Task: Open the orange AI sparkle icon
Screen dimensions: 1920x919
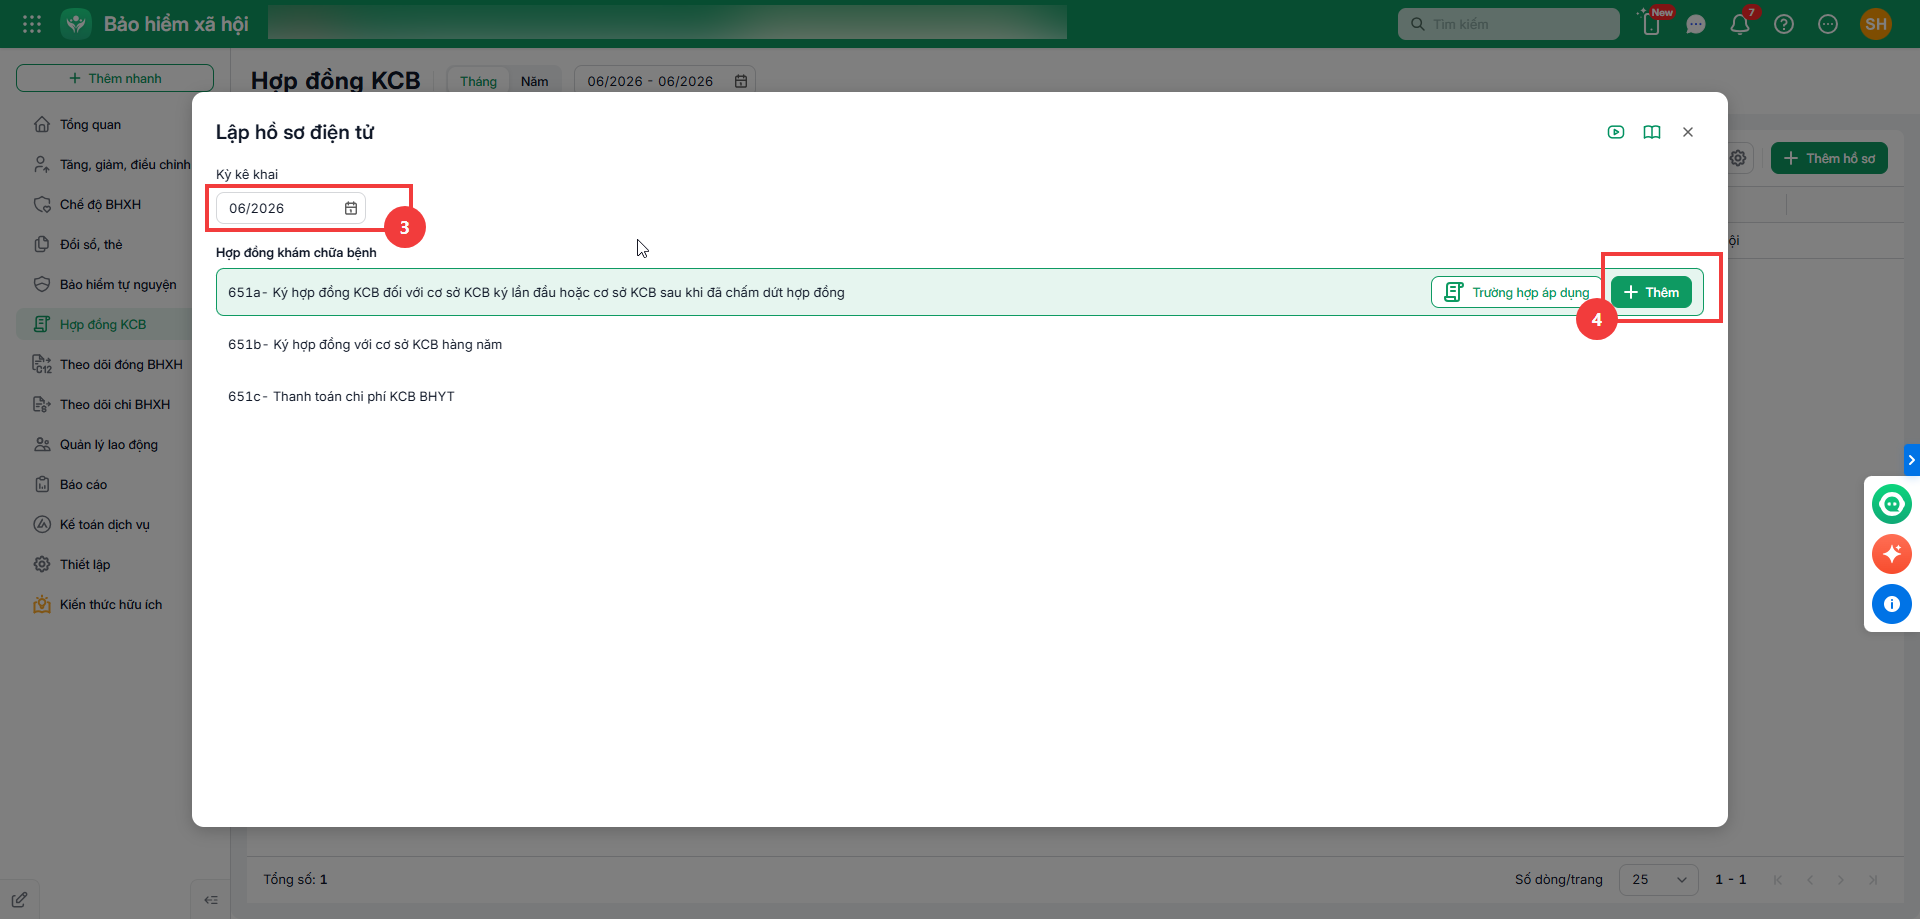Action: tap(1892, 554)
